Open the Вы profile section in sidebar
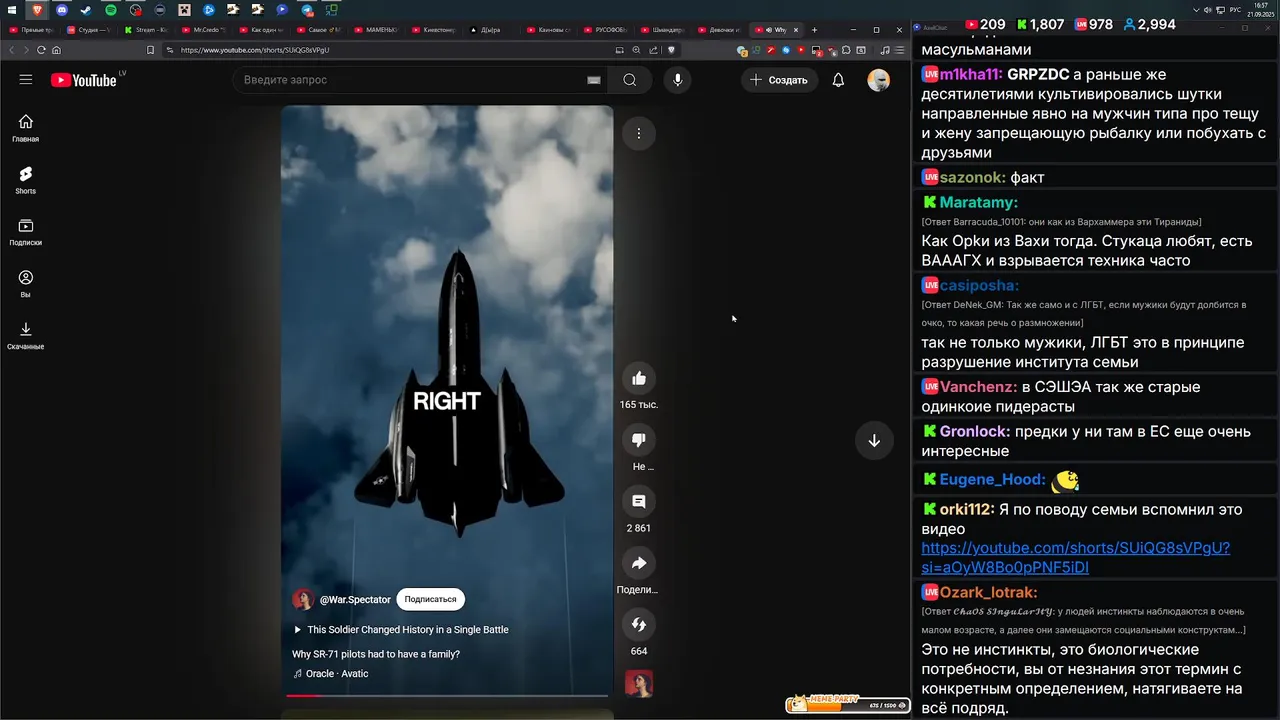Screen dimensions: 1280x720 (26, 284)
